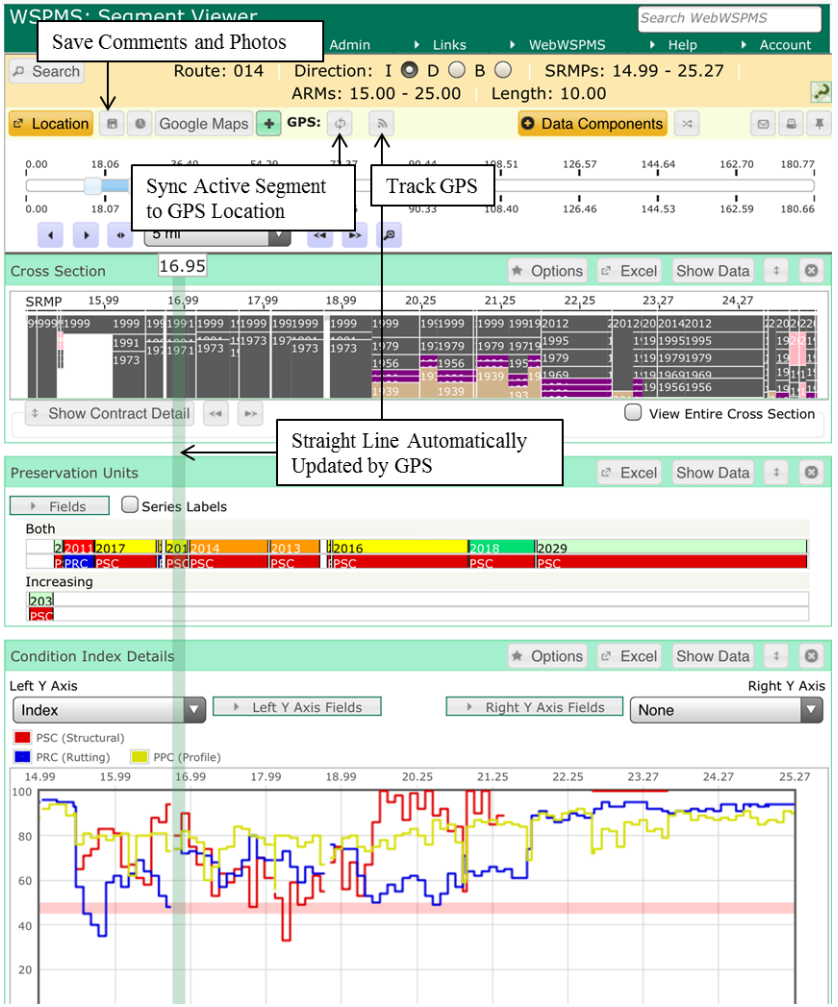Move segment right with the right-arrow button
The height and width of the screenshot is (1007, 838).
(x=86, y=235)
